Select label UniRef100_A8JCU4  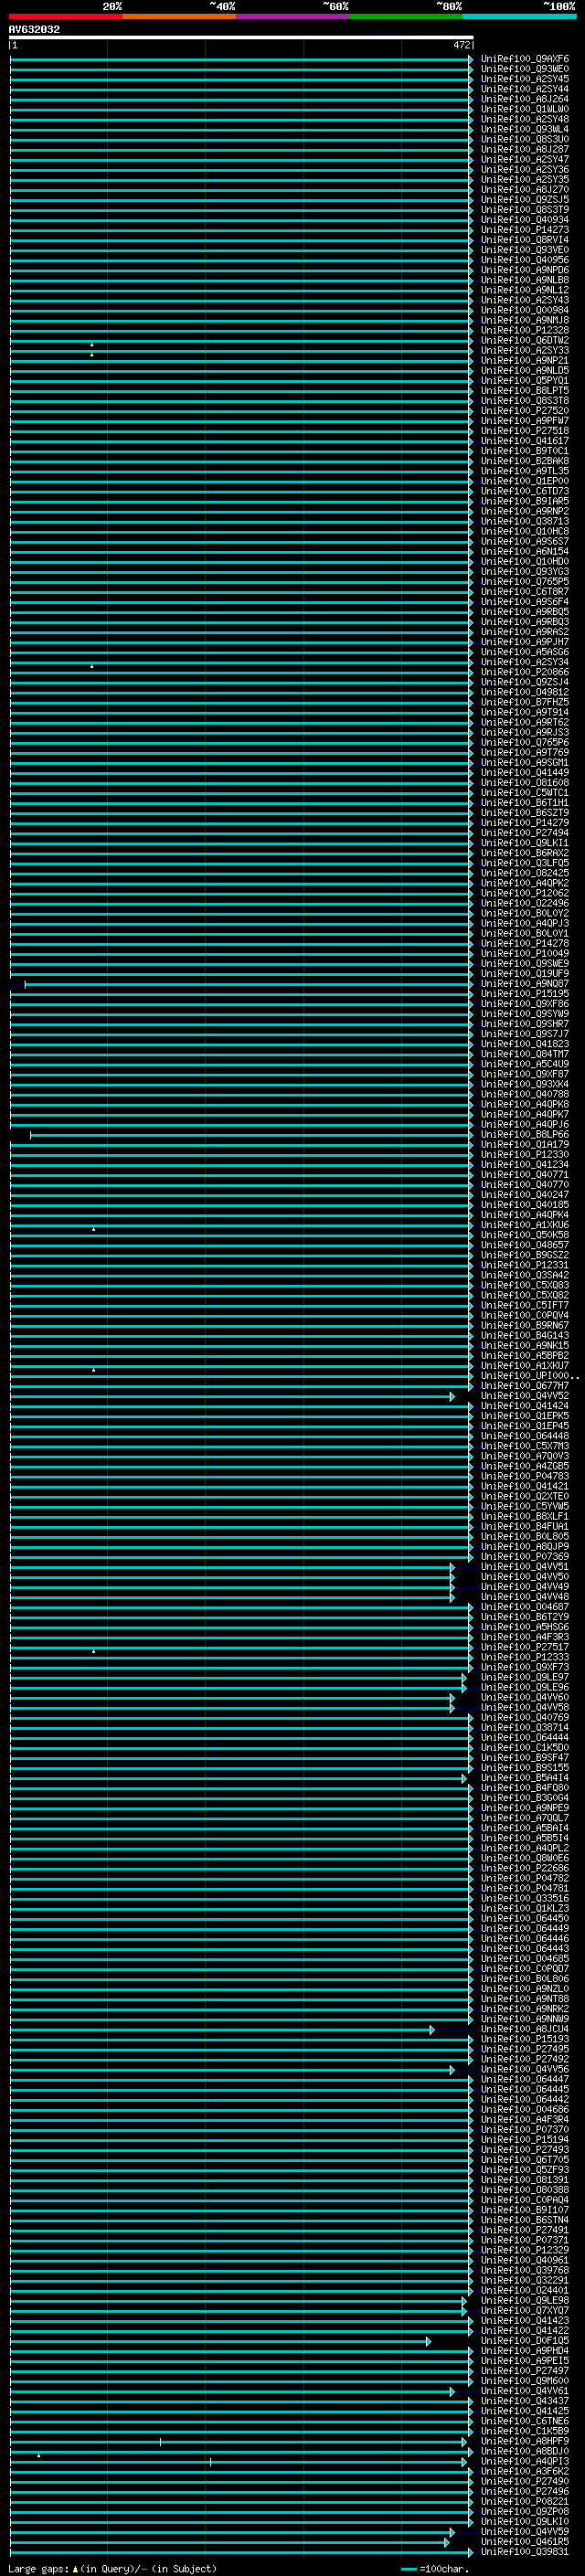pyautogui.click(x=524, y=2029)
